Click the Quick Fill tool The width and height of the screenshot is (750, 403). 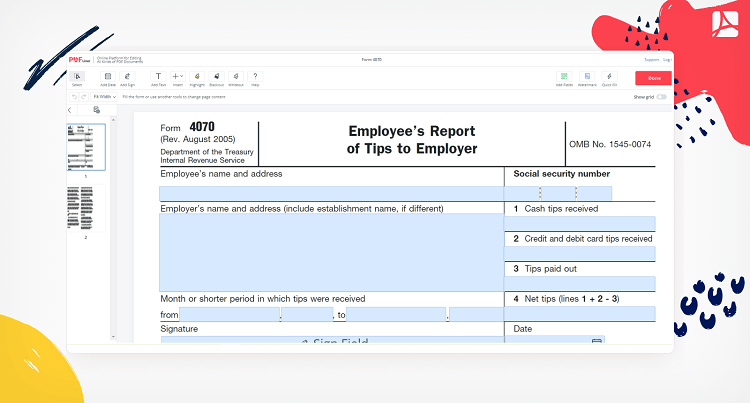[x=609, y=78]
